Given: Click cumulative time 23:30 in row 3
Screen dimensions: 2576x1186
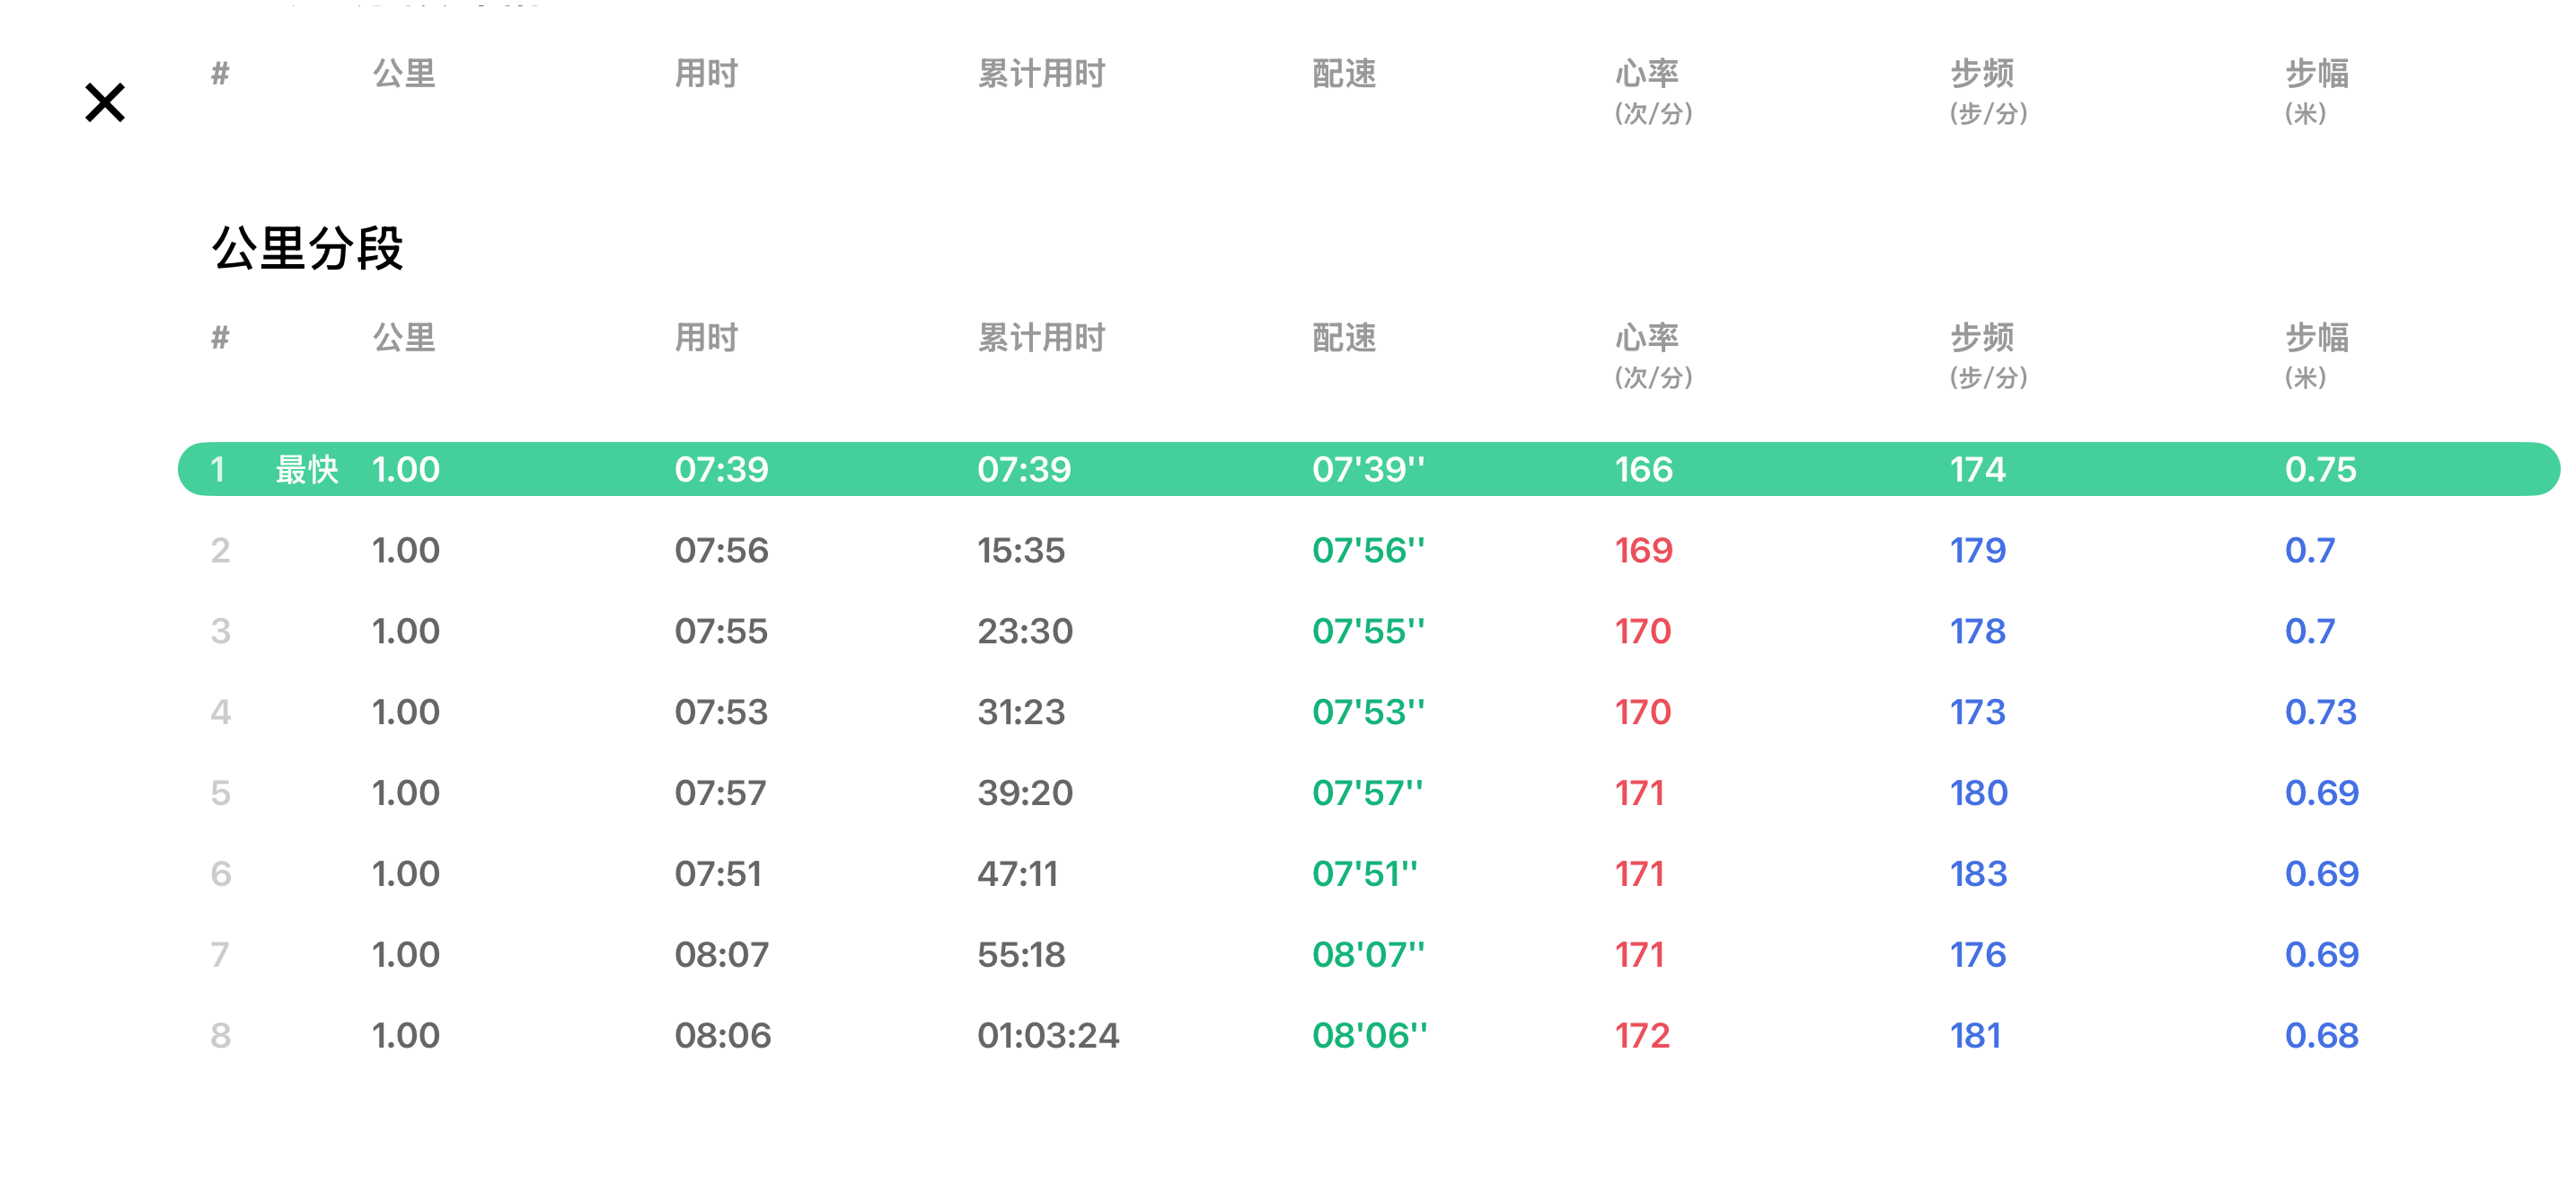Looking at the screenshot, I should pos(1024,631).
